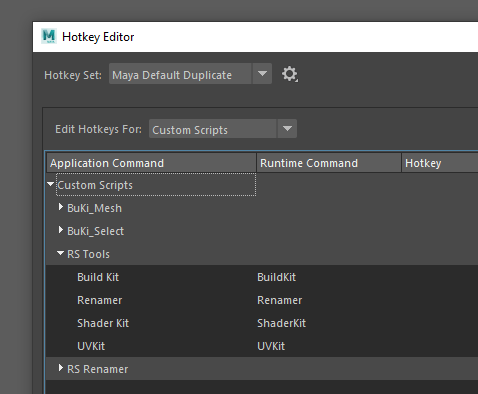Click the Hotkey column header
Viewport: 478px width, 394px height.
tap(440, 163)
